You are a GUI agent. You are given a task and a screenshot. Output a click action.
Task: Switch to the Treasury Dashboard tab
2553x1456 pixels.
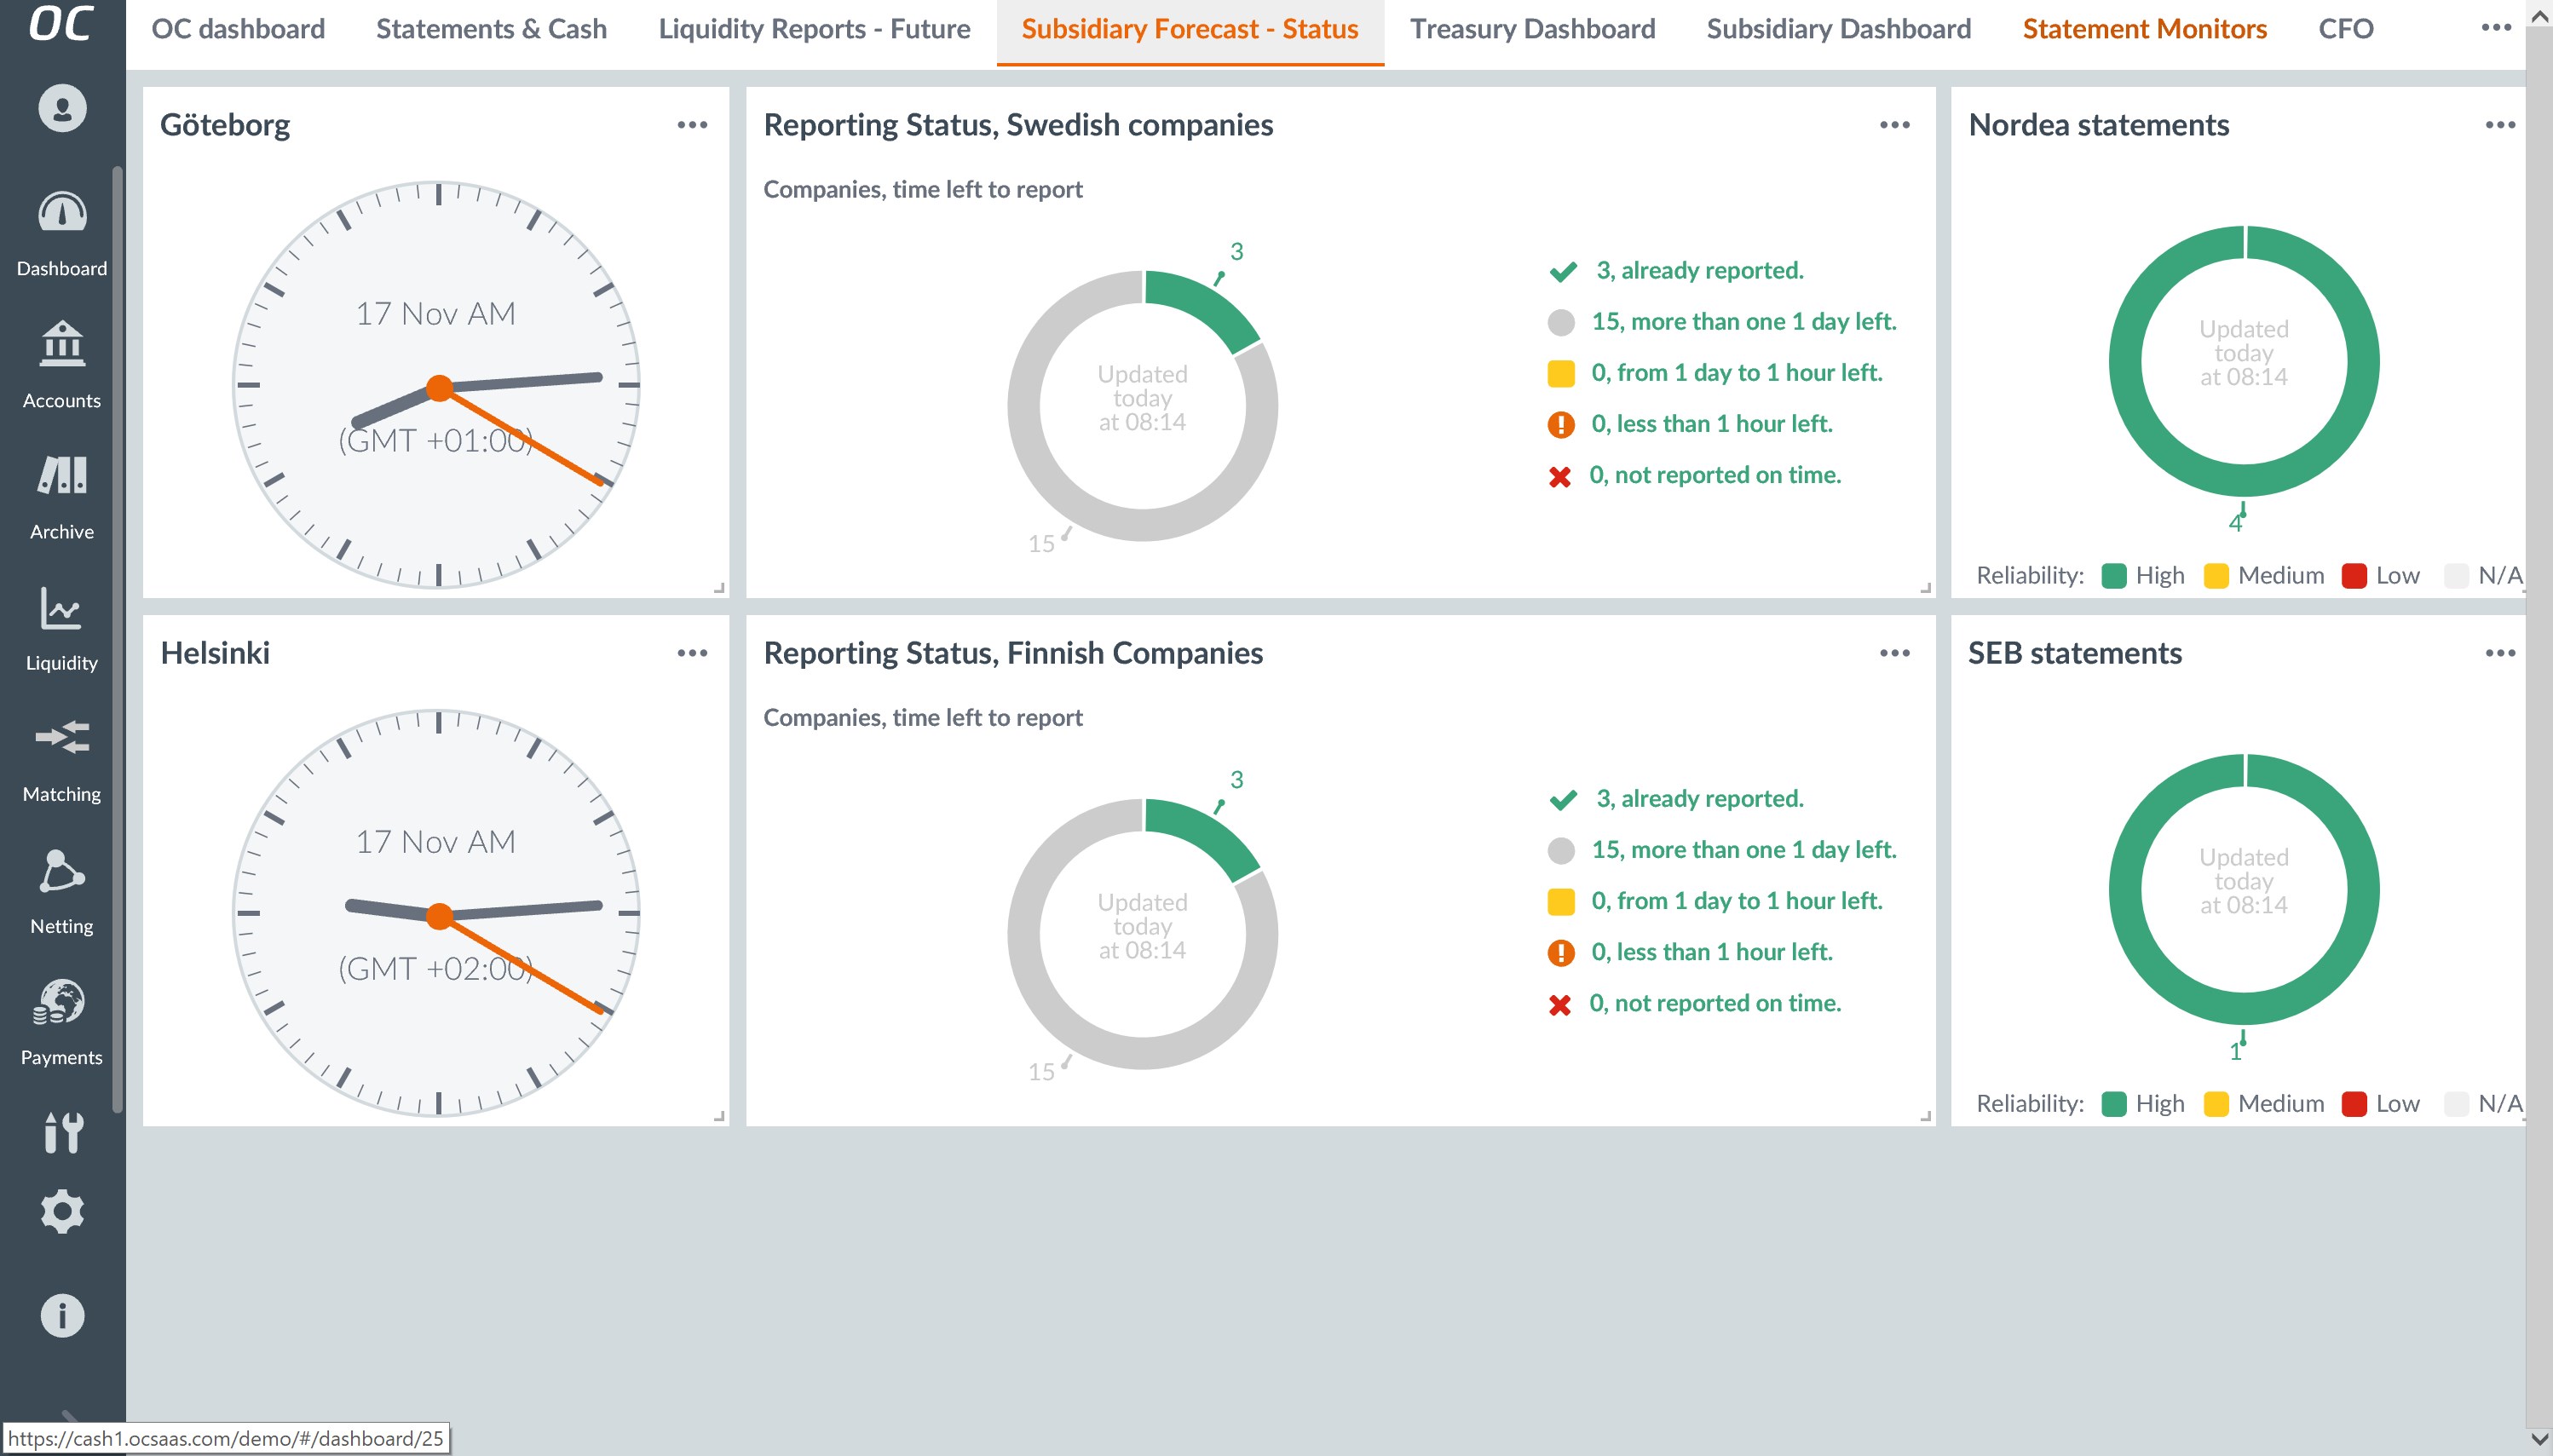1532,29
